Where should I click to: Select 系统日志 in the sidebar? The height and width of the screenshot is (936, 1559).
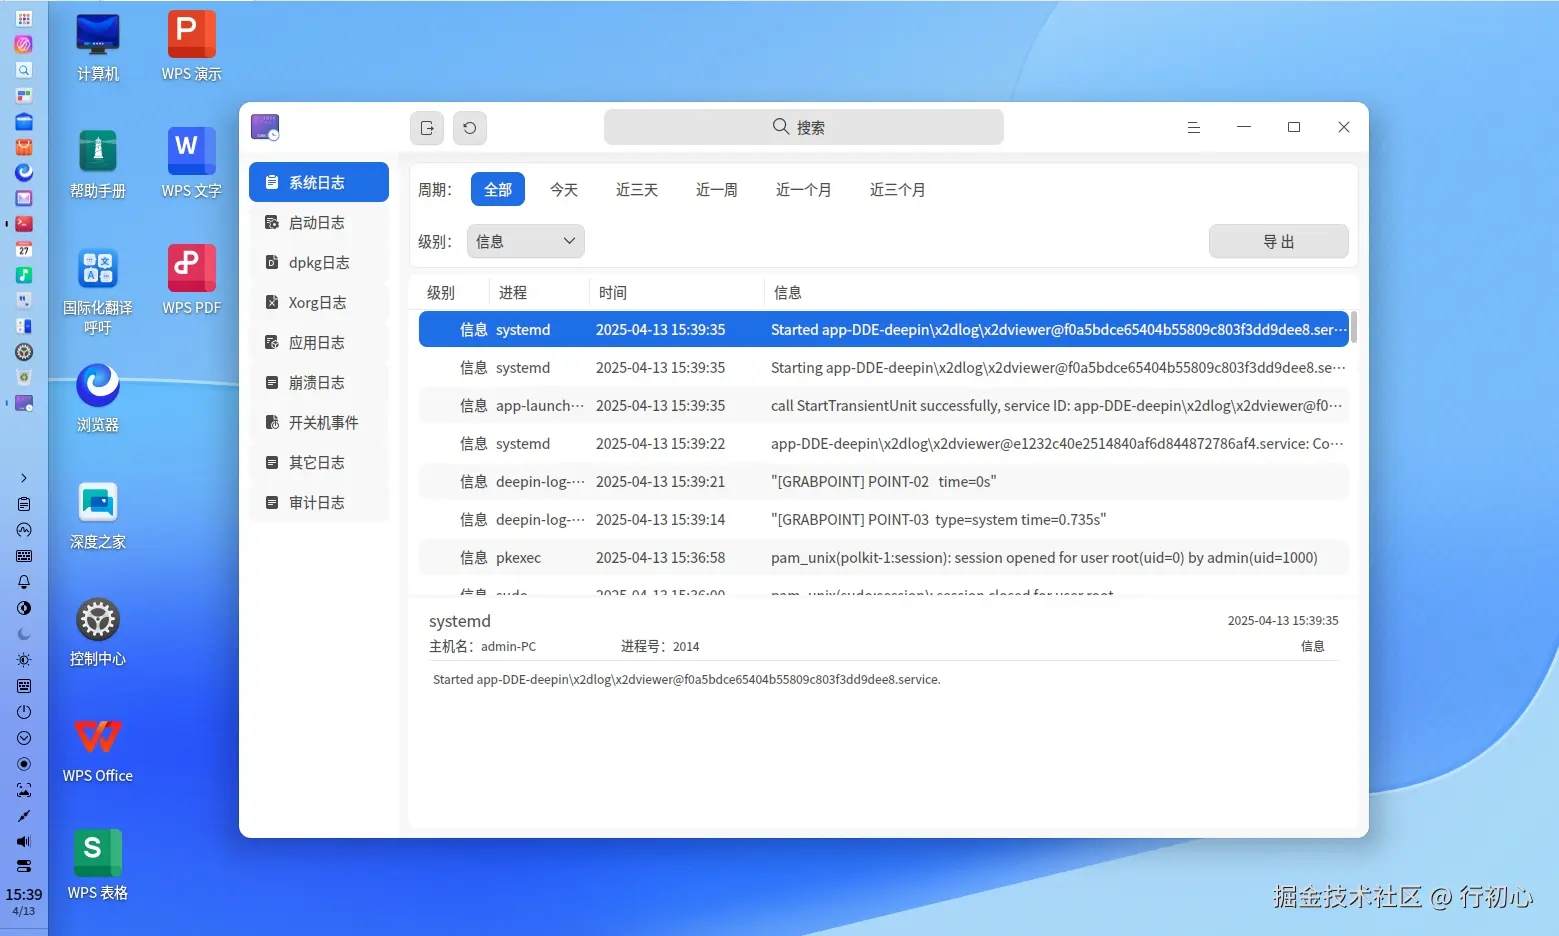[319, 182]
